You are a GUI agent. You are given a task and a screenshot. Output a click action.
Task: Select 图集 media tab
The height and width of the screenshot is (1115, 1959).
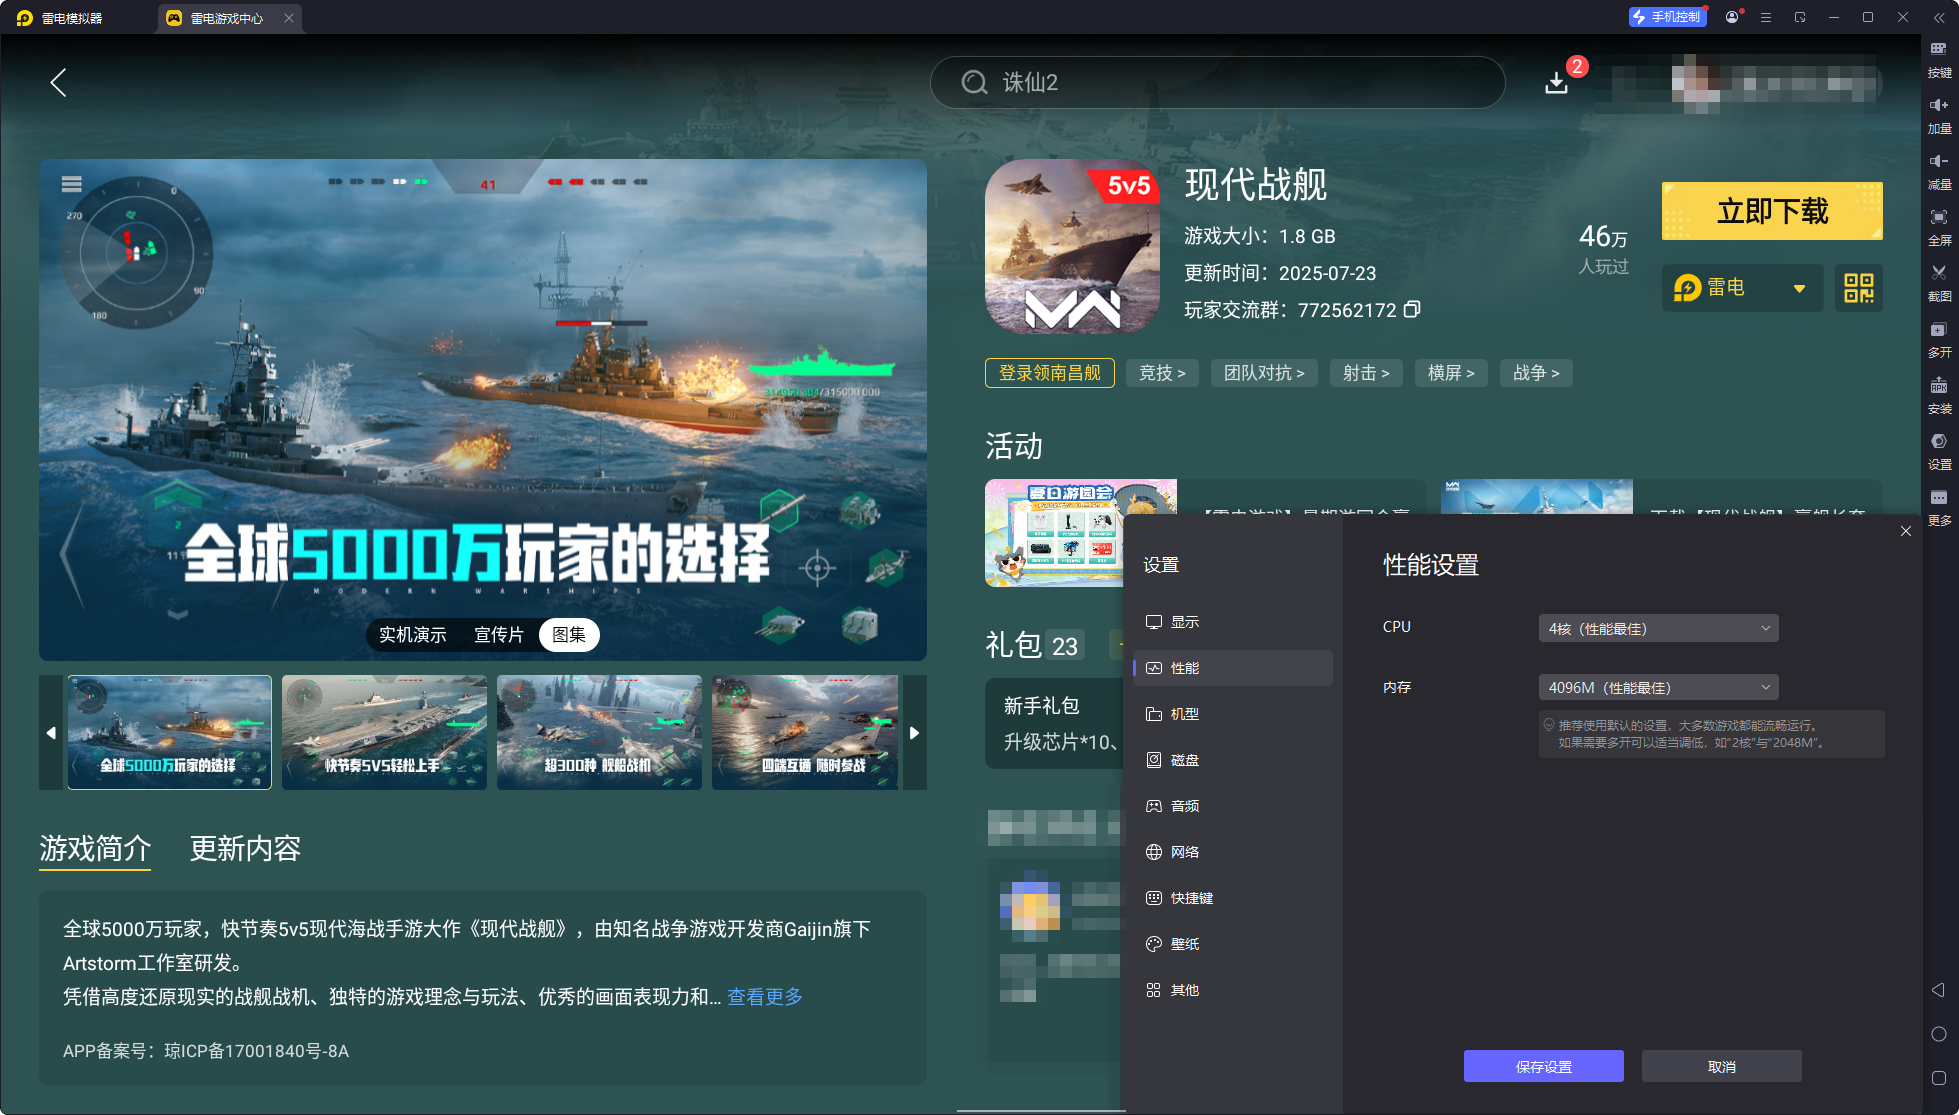tap(569, 635)
